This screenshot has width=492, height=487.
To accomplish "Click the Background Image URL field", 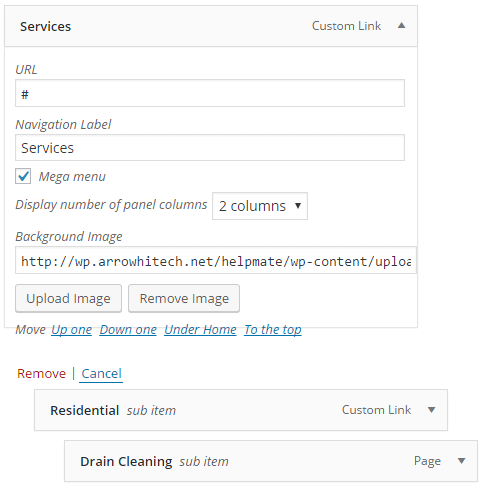I will 216,261.
